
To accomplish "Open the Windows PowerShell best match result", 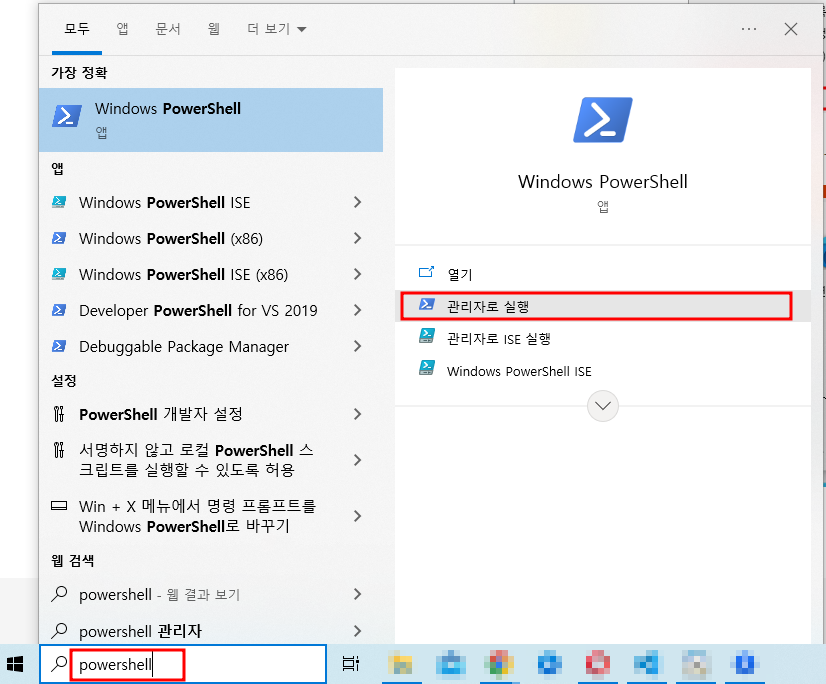I will pyautogui.click(x=211, y=120).
